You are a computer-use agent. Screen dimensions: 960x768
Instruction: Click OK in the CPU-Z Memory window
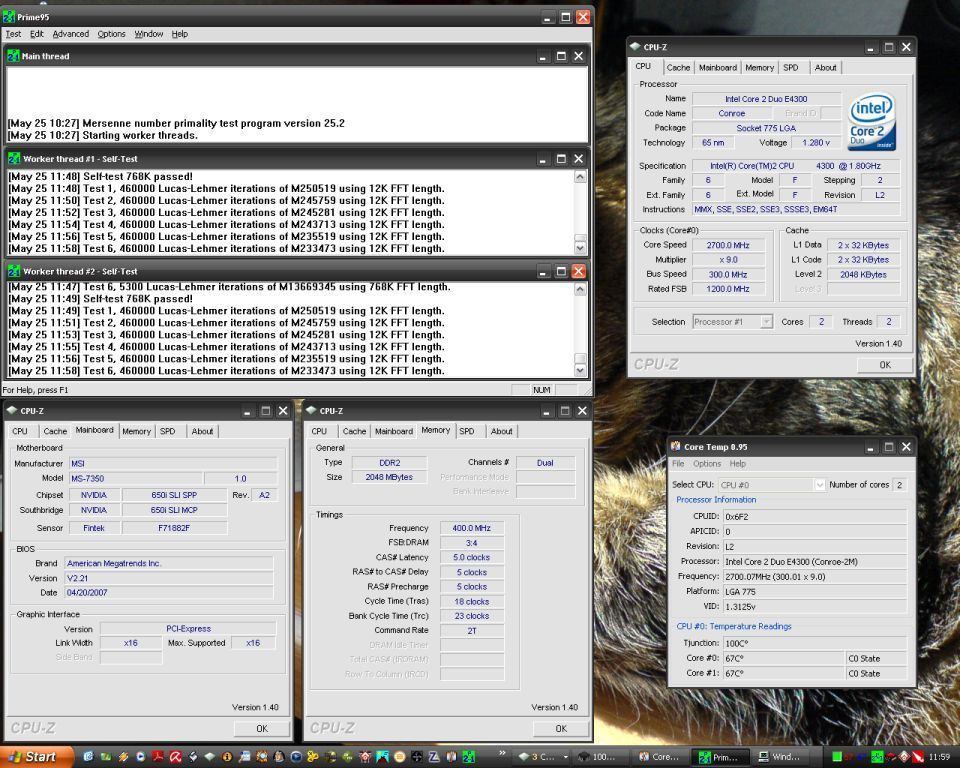[561, 728]
